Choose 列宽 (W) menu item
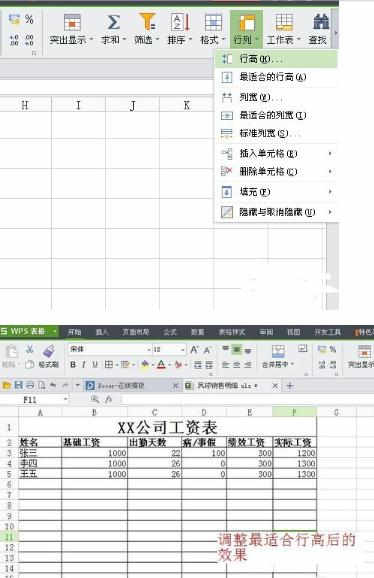This screenshot has width=374, height=578. 276,97
